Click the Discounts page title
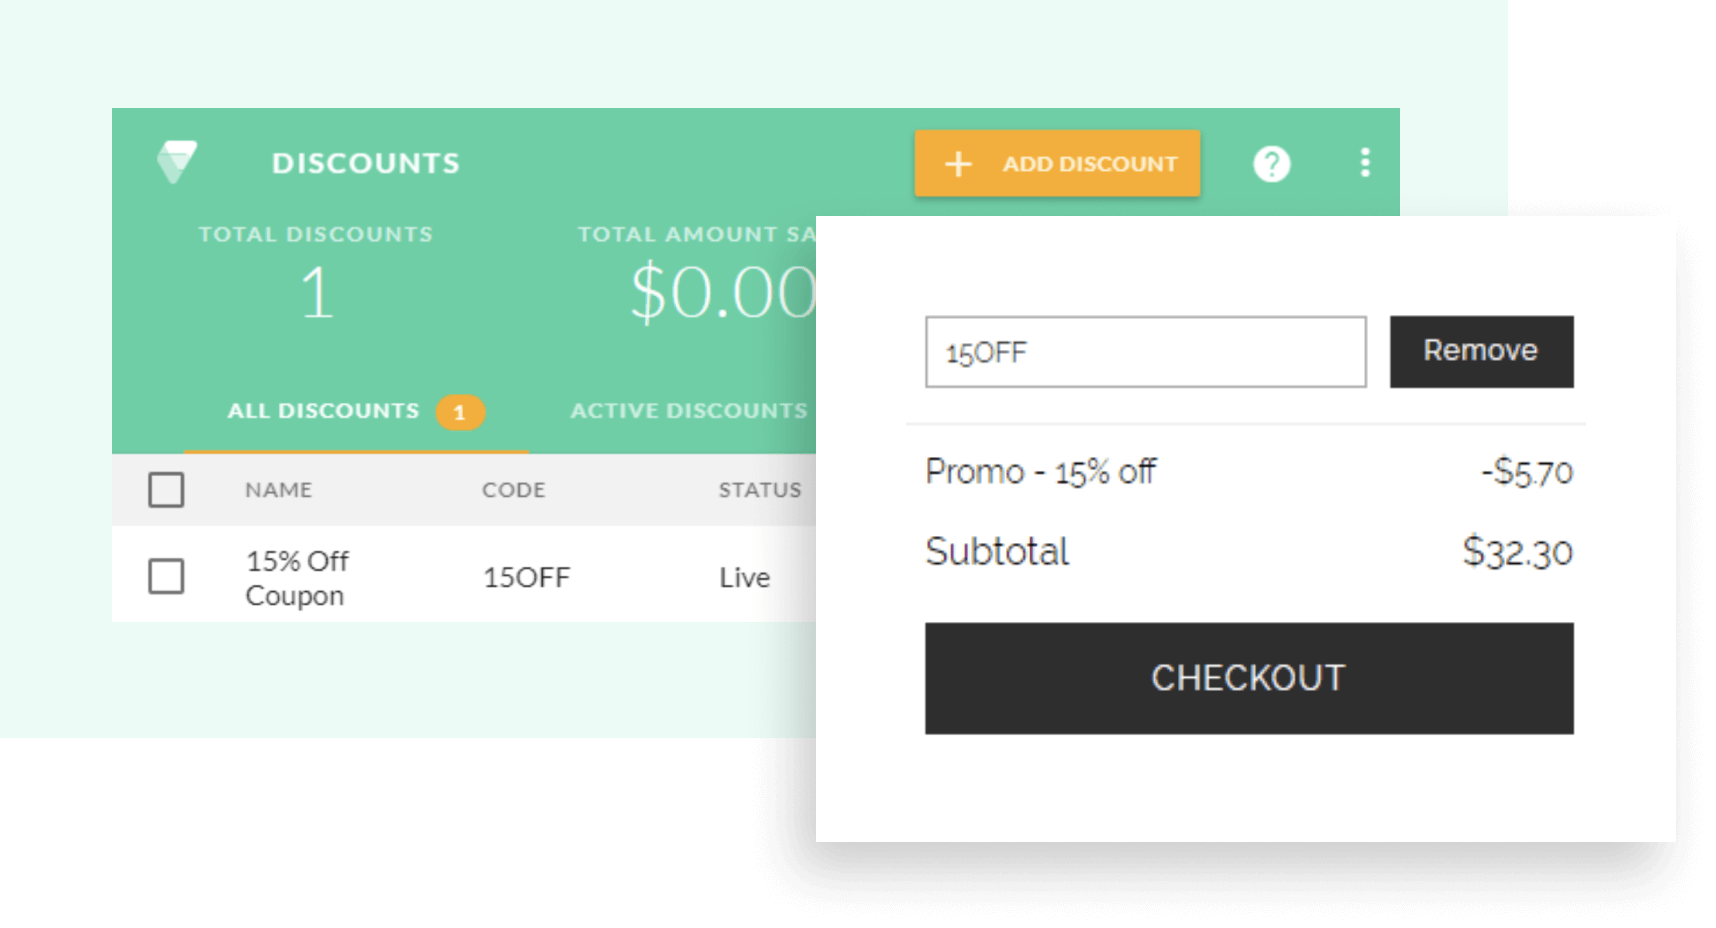Viewport: 1716px width, 928px height. (366, 163)
